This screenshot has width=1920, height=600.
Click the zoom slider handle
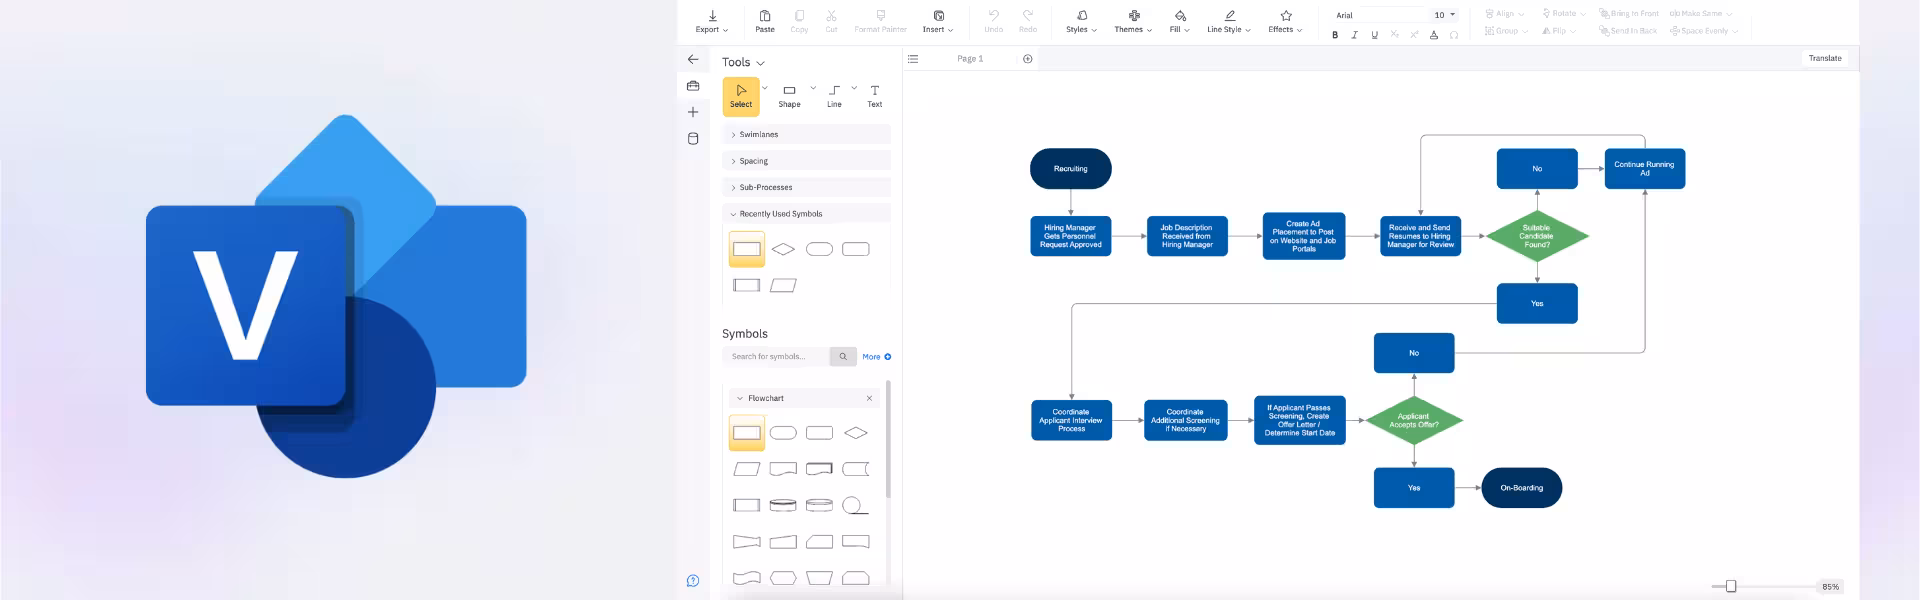tap(1731, 586)
